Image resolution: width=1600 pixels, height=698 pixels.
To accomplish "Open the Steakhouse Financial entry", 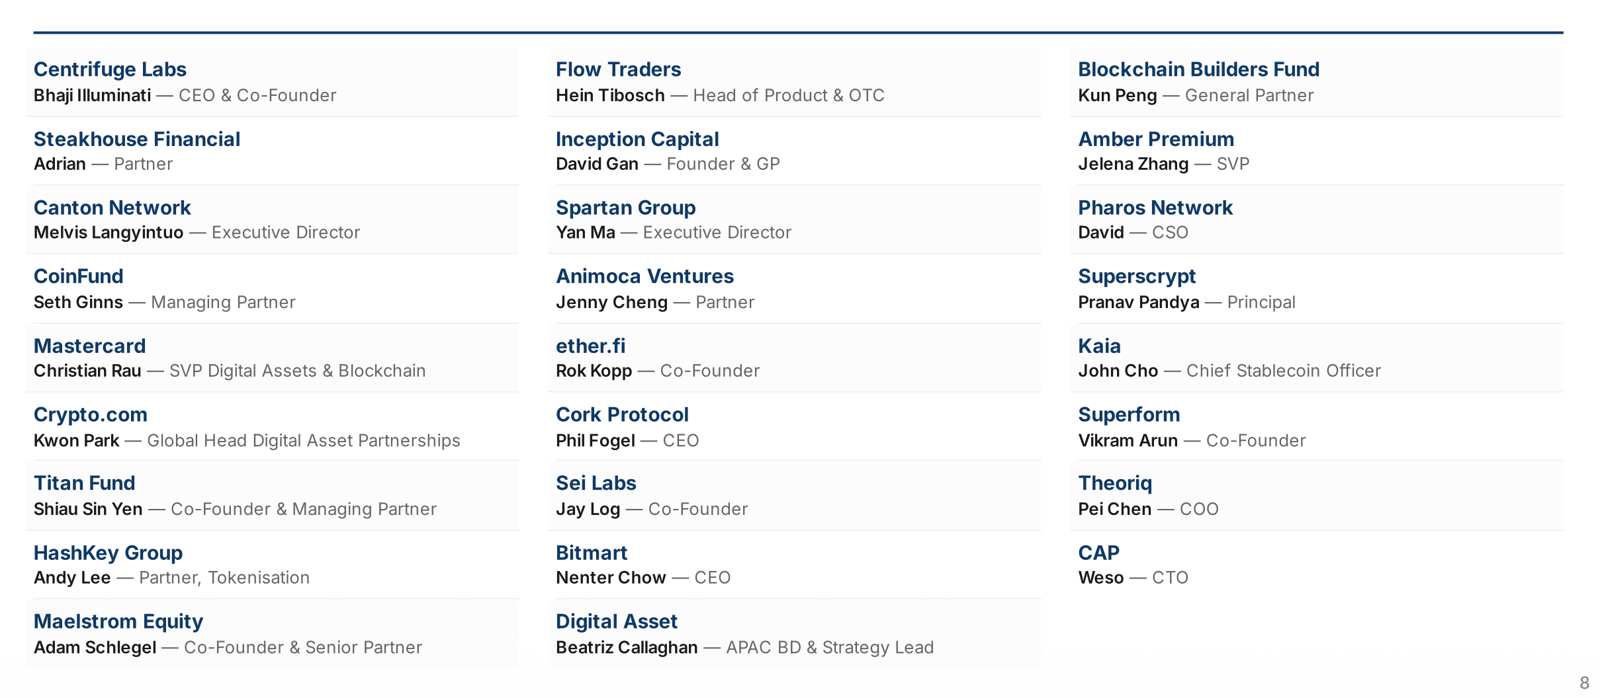I will 137,139.
